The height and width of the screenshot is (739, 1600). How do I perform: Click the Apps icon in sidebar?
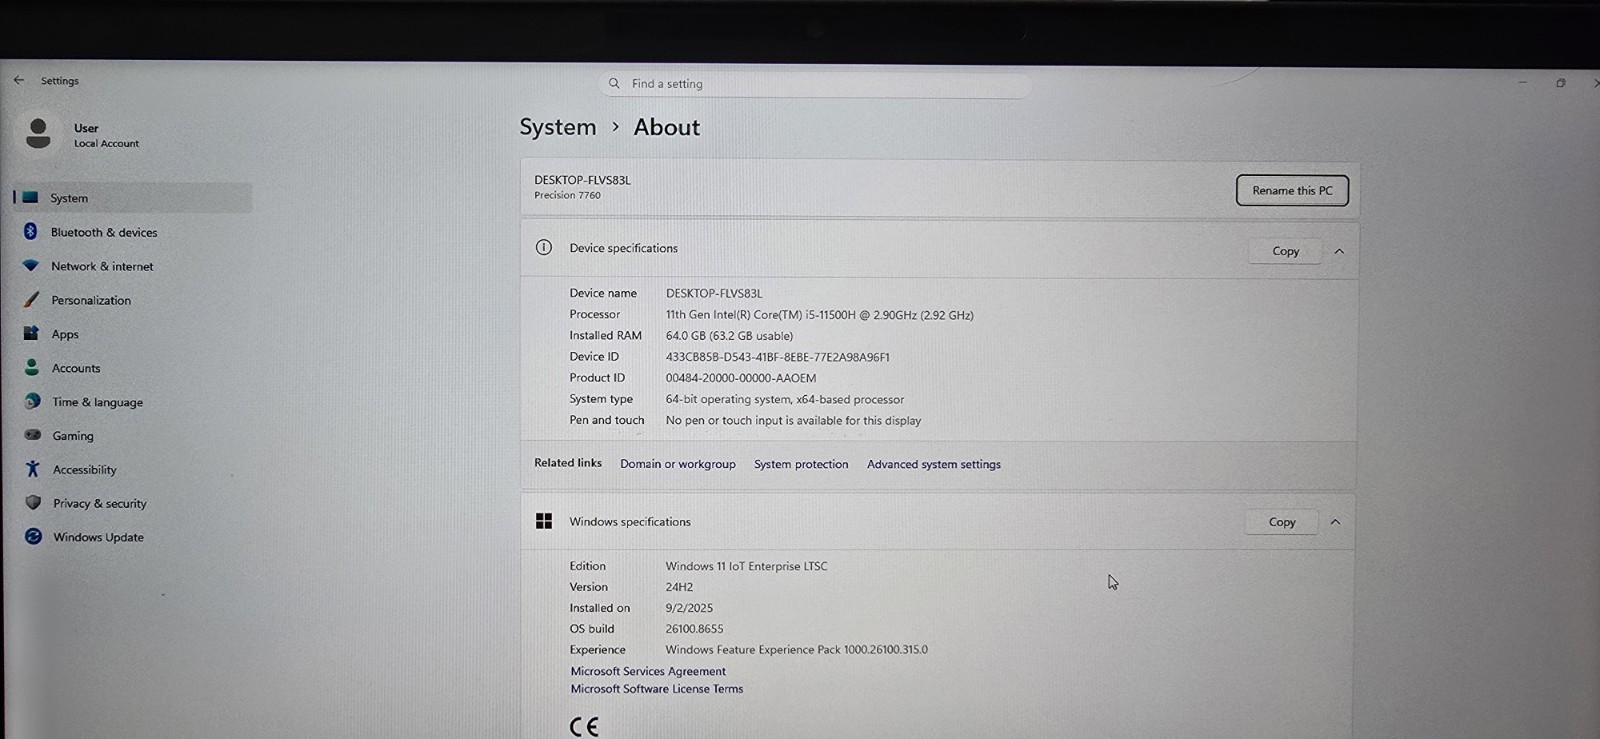pyautogui.click(x=31, y=334)
